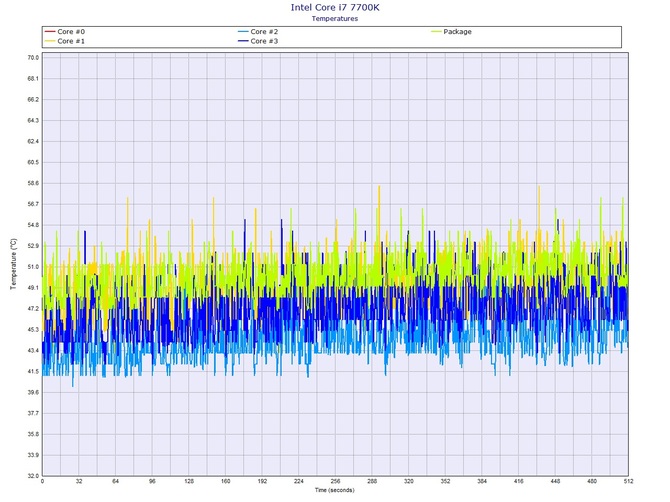Click the Temperatures subtitle
This screenshot has width=670, height=502.
tap(335, 18)
